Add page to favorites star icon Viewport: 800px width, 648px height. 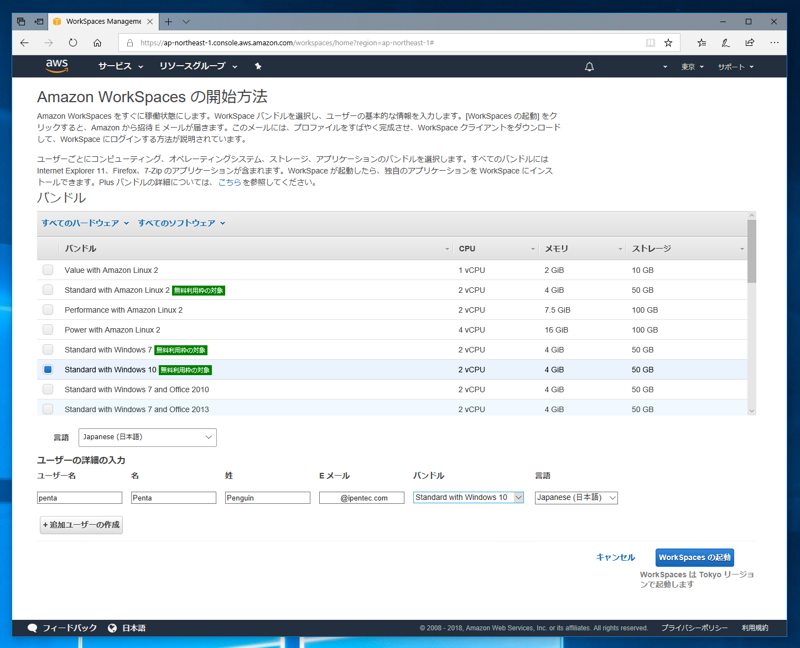point(668,43)
